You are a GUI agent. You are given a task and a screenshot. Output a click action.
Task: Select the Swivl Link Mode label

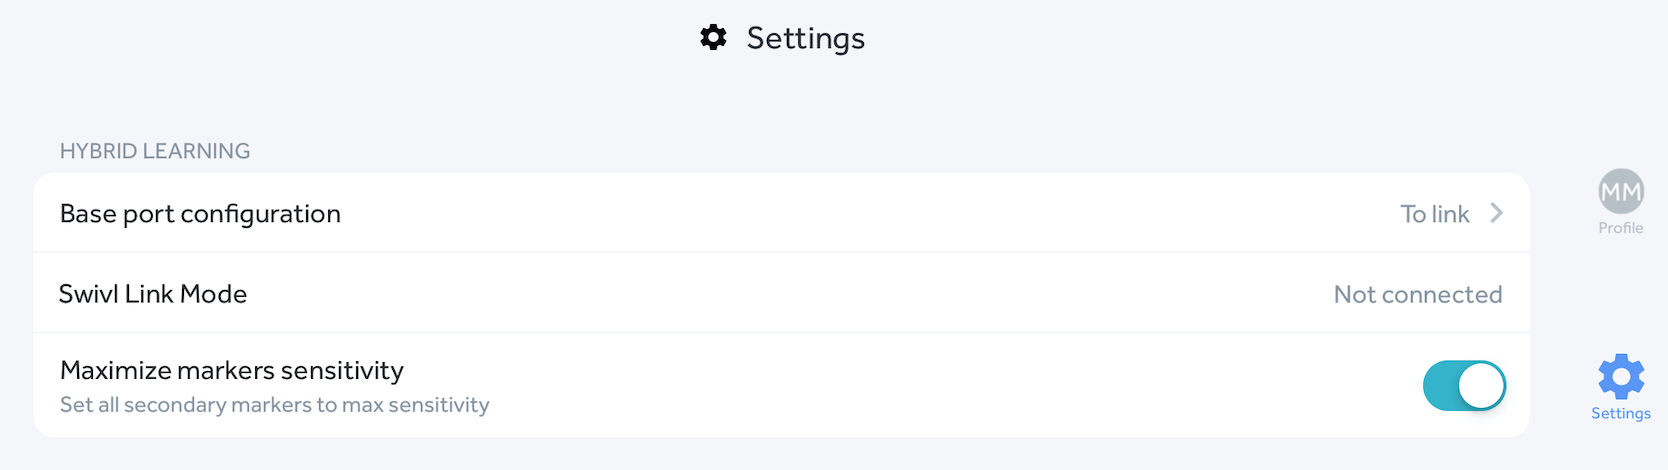[x=153, y=294]
